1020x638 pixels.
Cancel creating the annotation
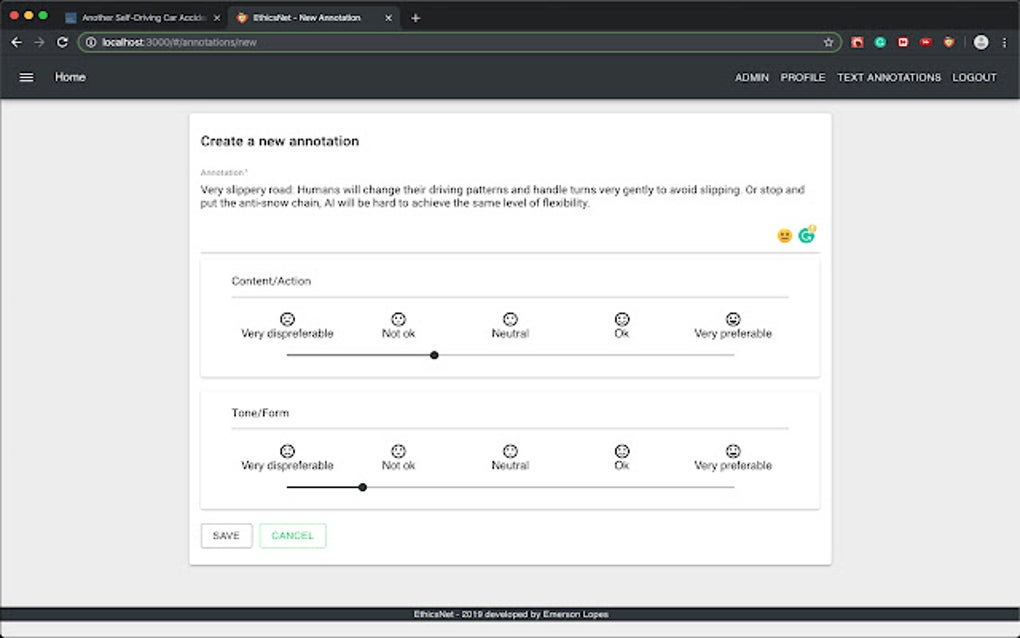(292, 535)
